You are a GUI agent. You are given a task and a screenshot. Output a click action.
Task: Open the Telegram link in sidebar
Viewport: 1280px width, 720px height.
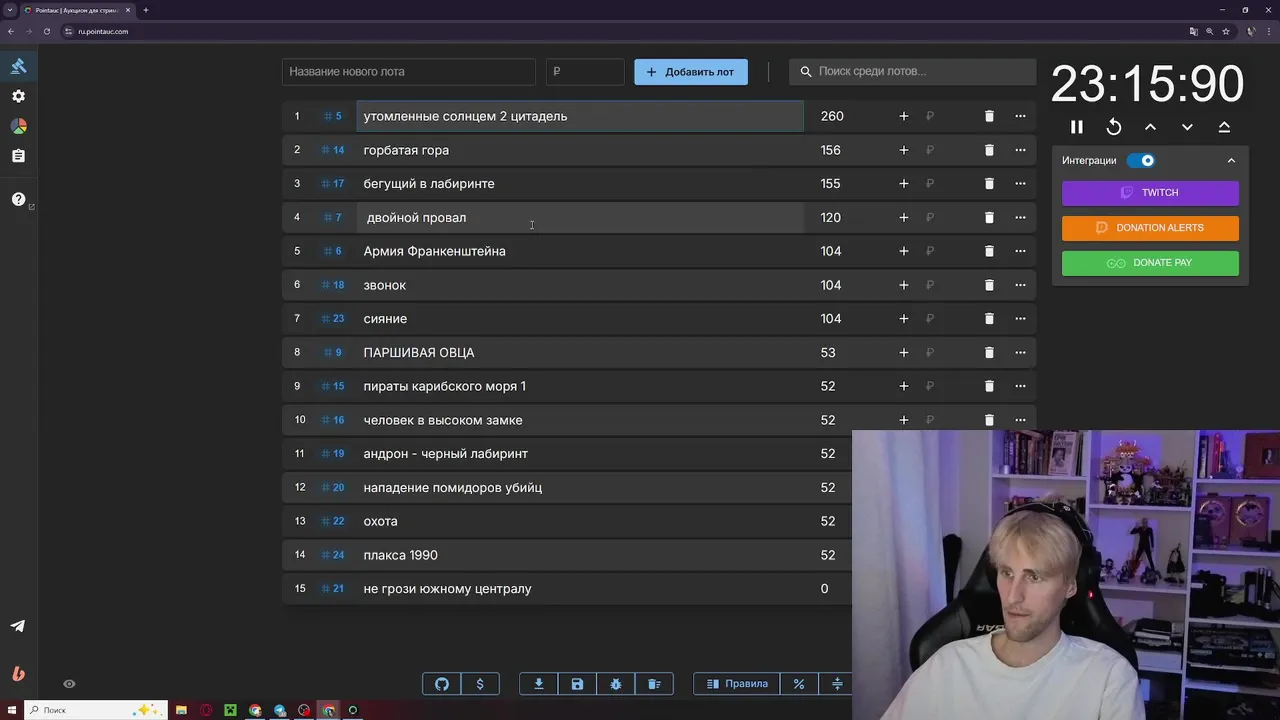point(18,626)
